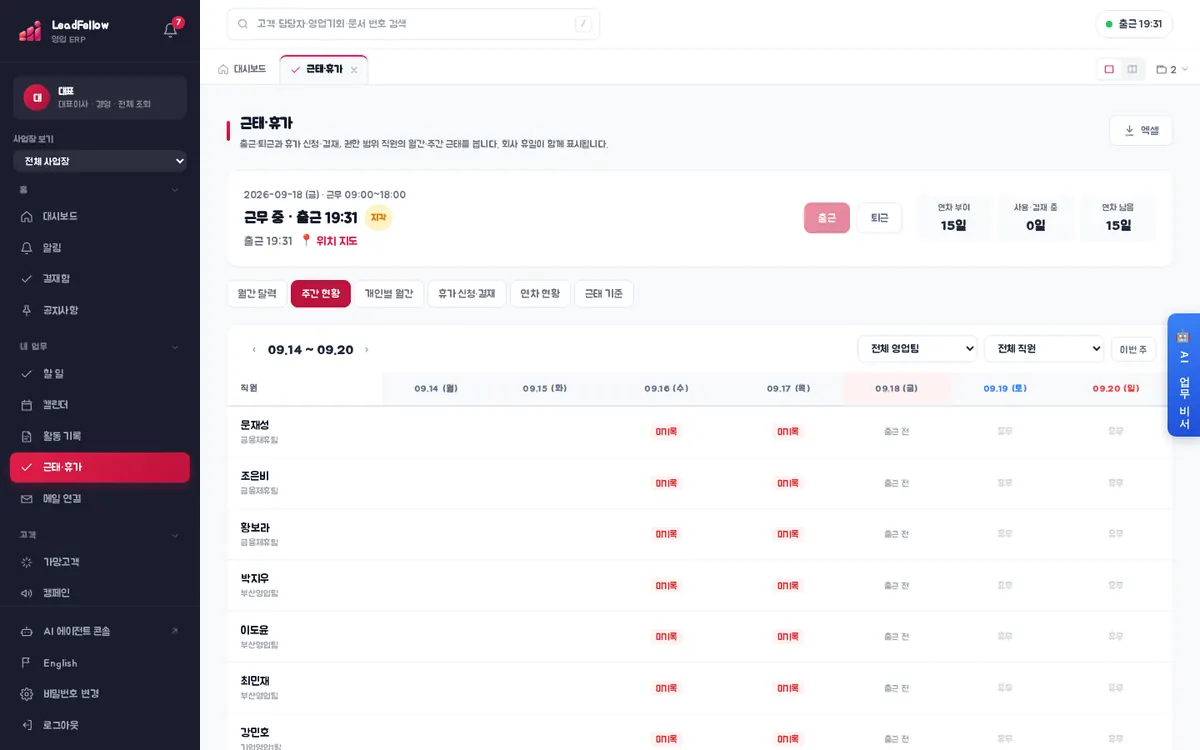Image resolution: width=1200 pixels, height=750 pixels.
Task: Click the 결재함 checkmark icon
Action: (27, 279)
